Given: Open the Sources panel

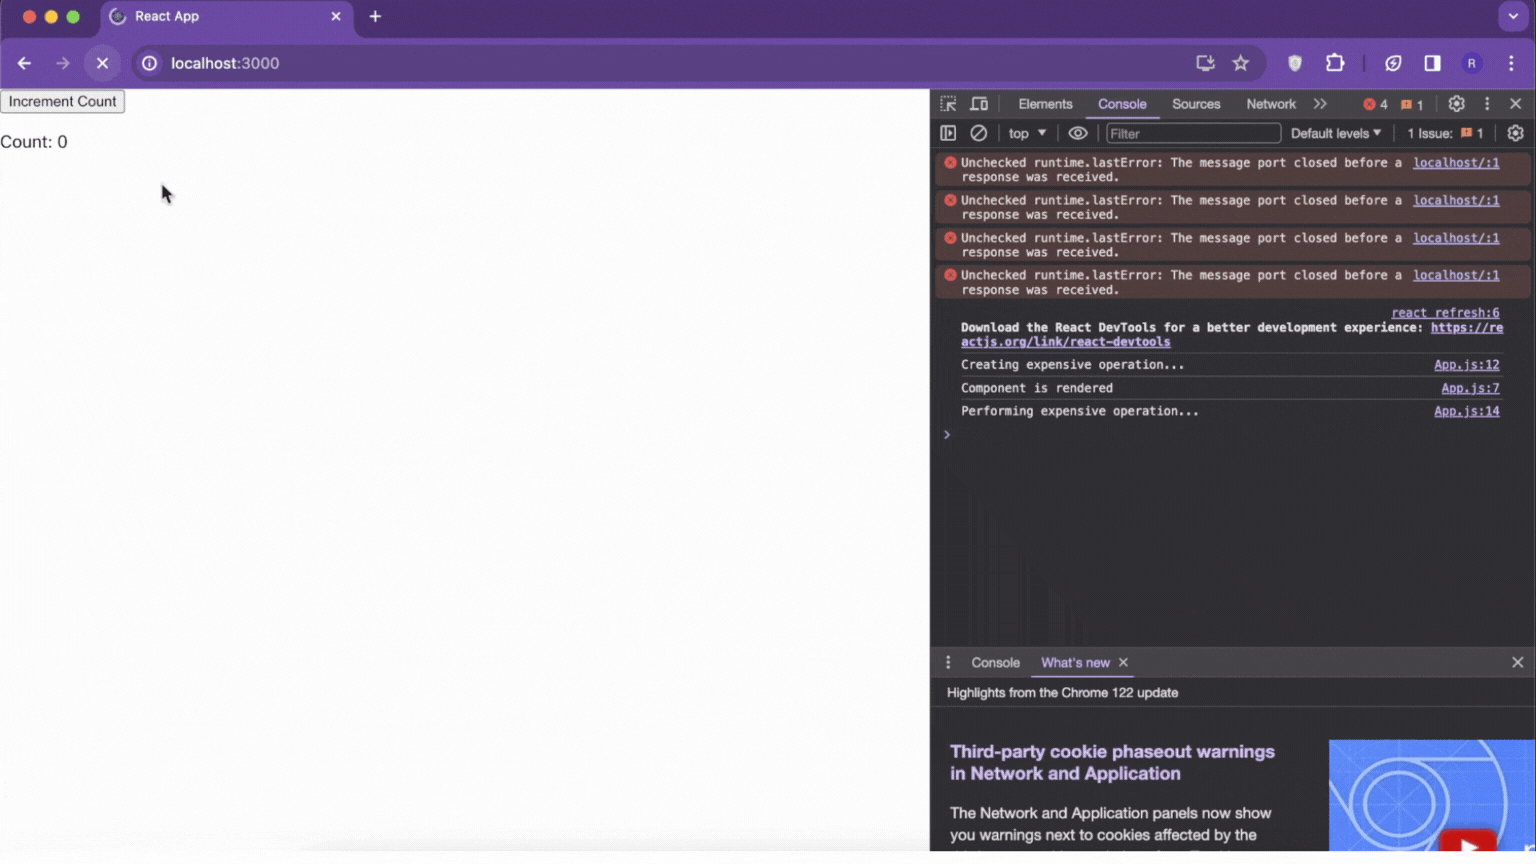Looking at the screenshot, I should [1196, 103].
